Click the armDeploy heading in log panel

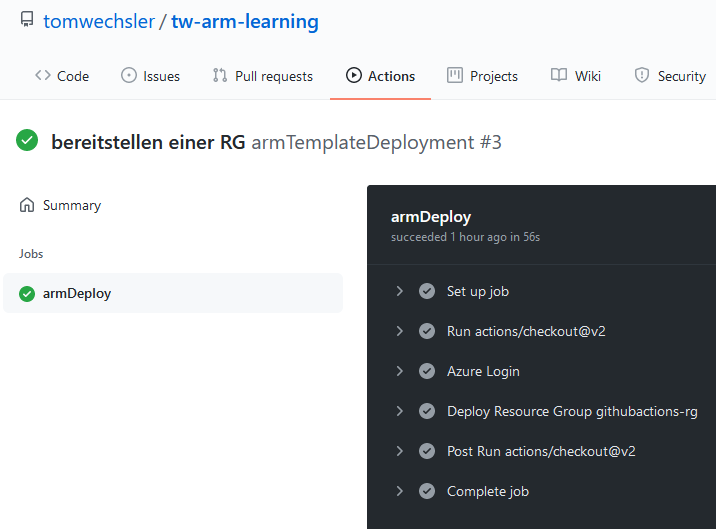[431, 217]
